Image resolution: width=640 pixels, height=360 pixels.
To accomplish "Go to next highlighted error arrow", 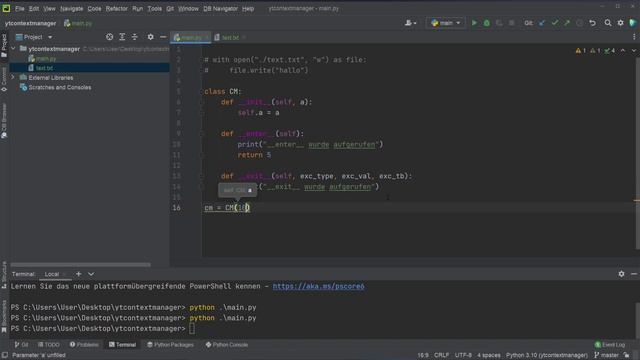I will pyautogui.click(x=633, y=51).
